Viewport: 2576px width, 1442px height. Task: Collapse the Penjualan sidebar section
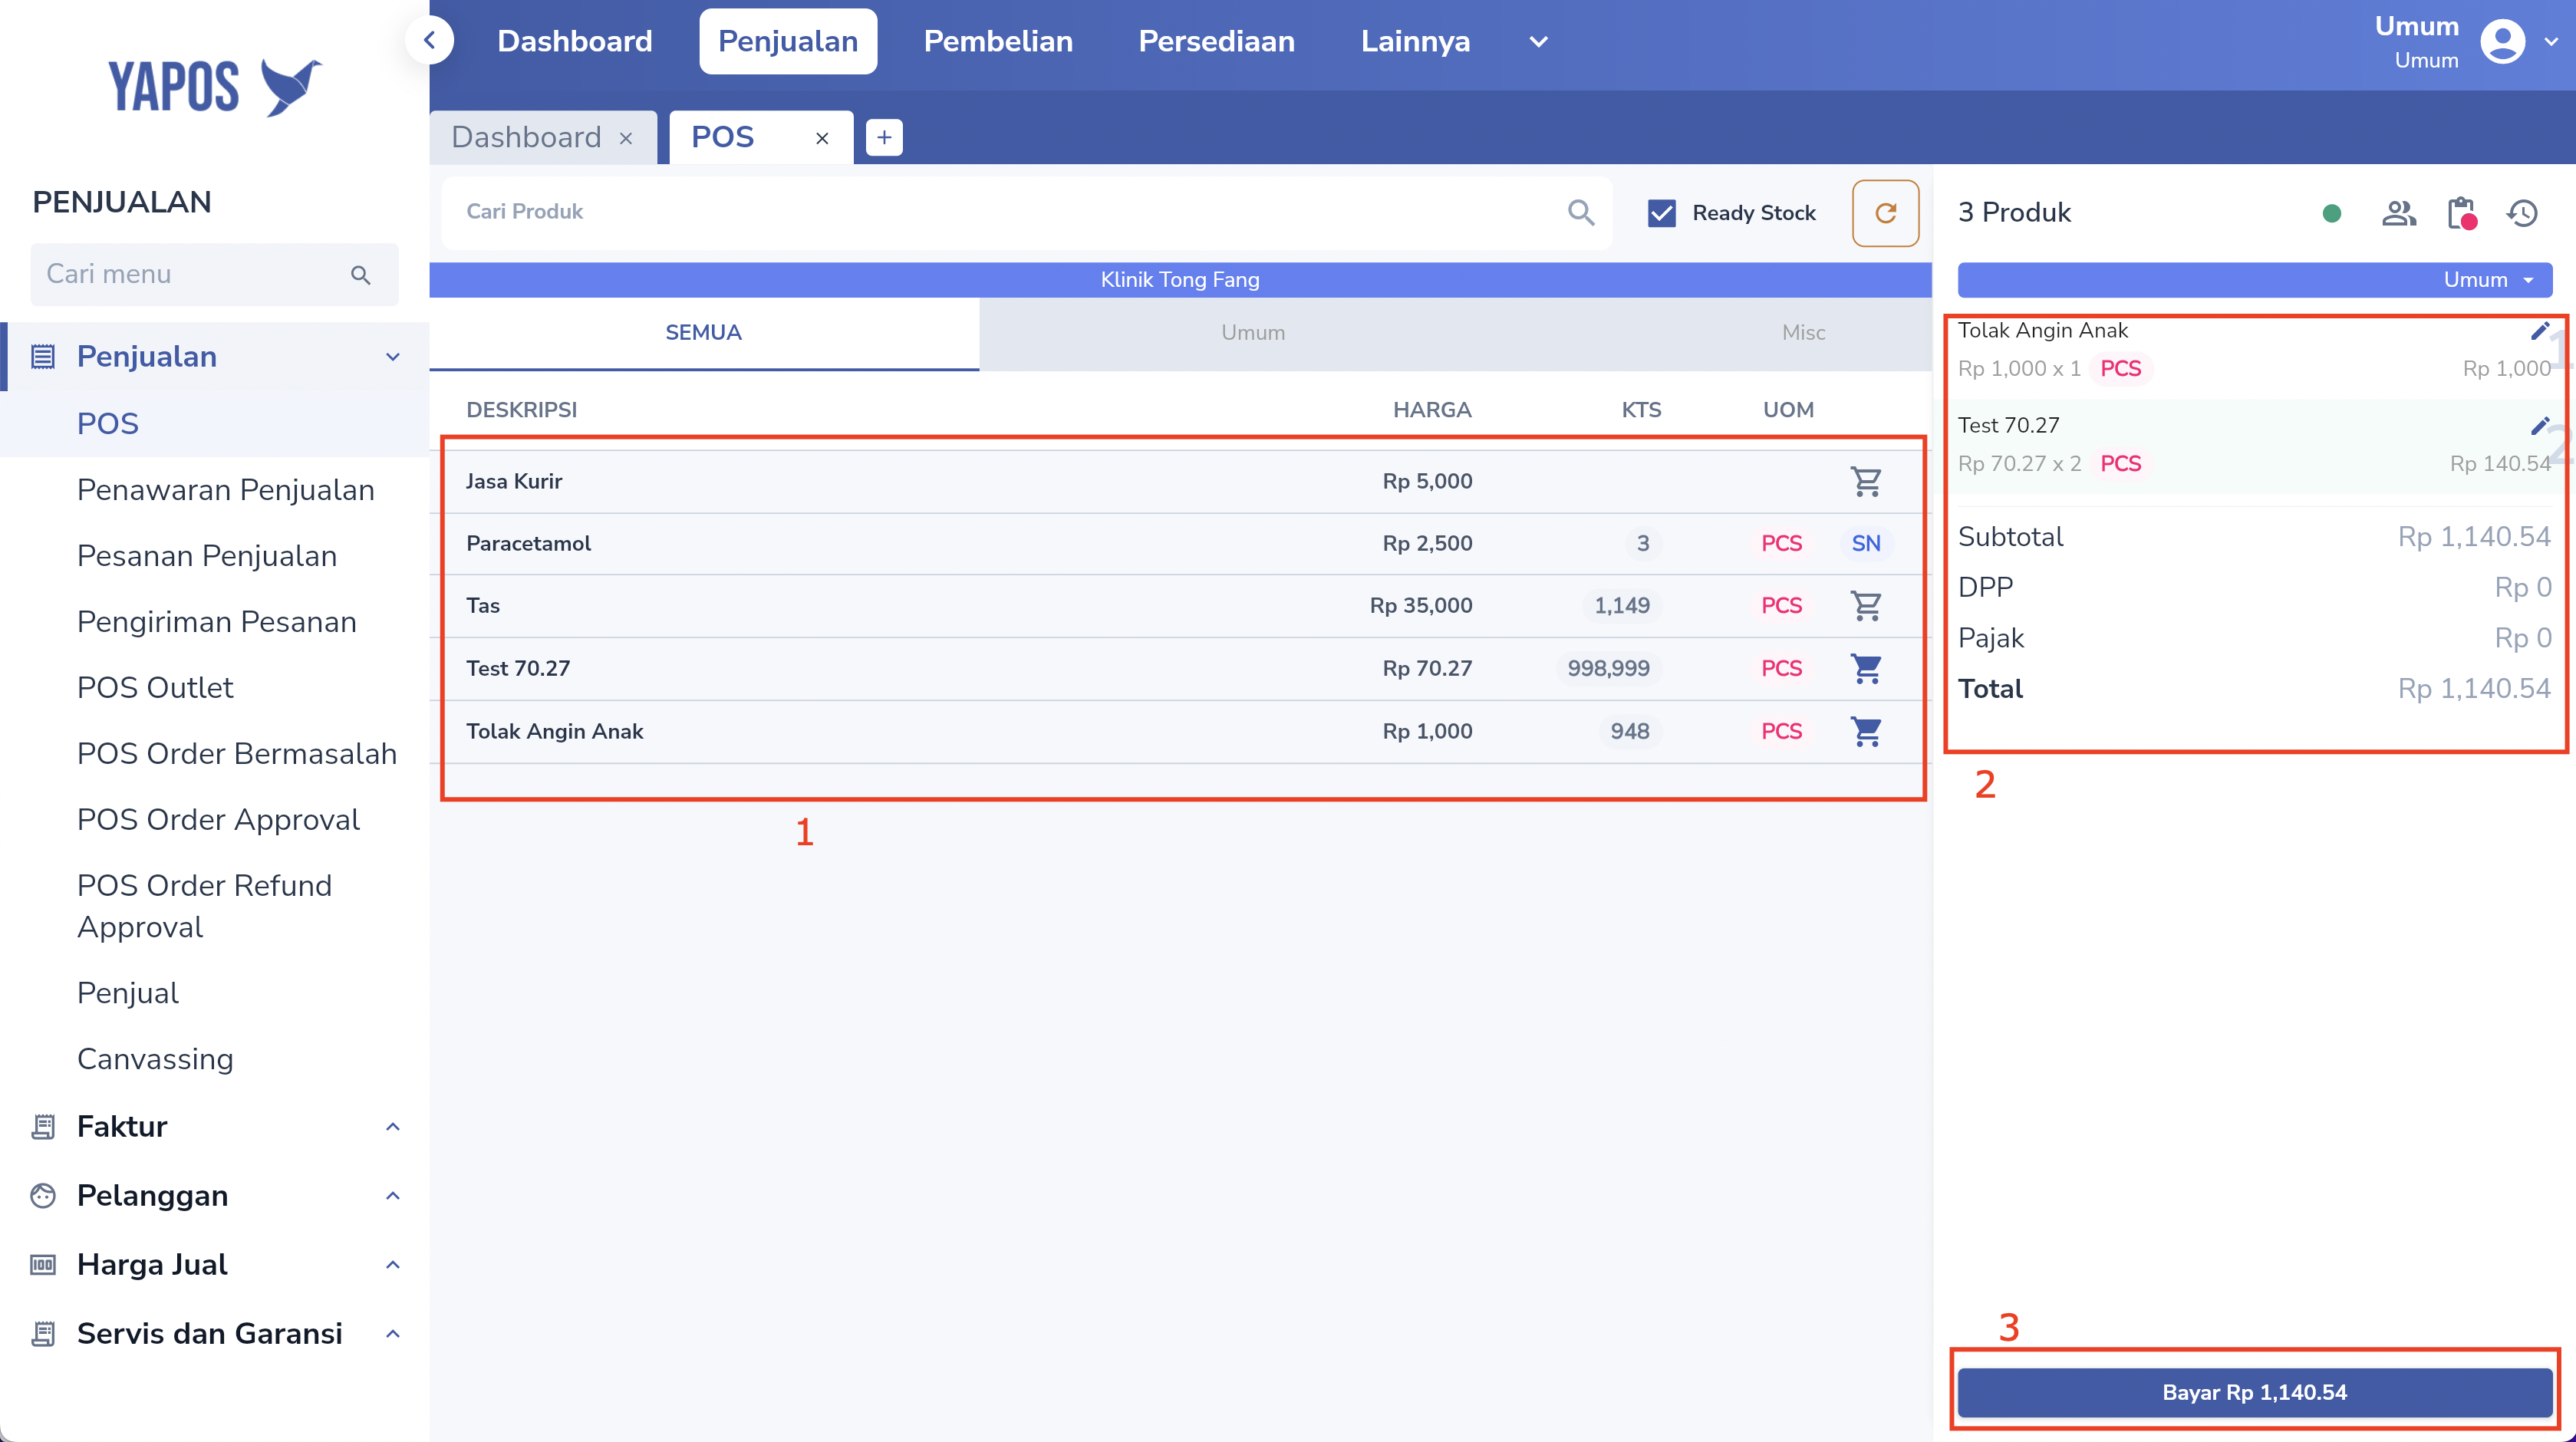click(393, 357)
